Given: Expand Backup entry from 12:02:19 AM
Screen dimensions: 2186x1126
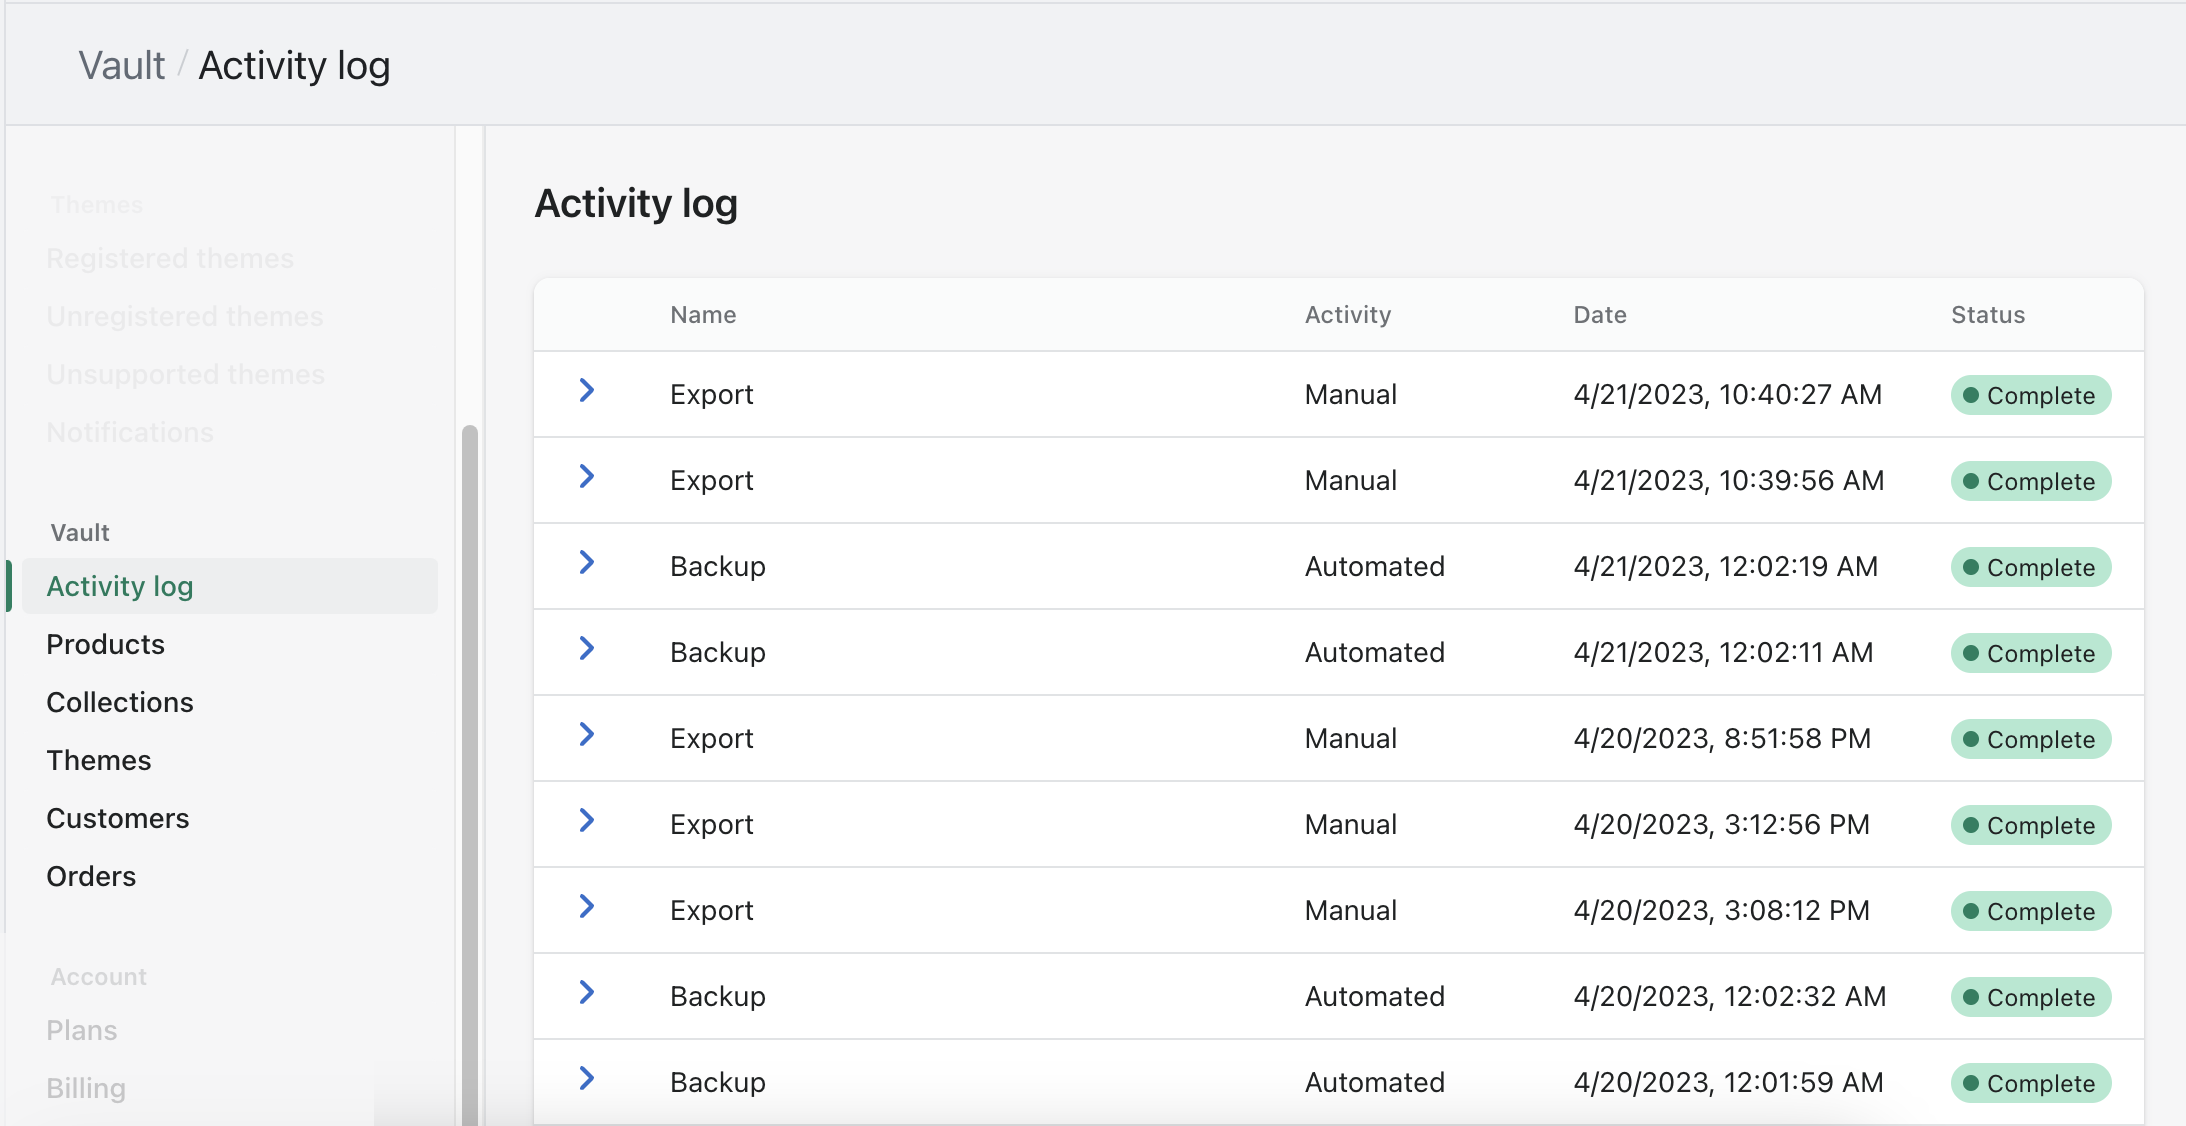Looking at the screenshot, I should (587, 563).
